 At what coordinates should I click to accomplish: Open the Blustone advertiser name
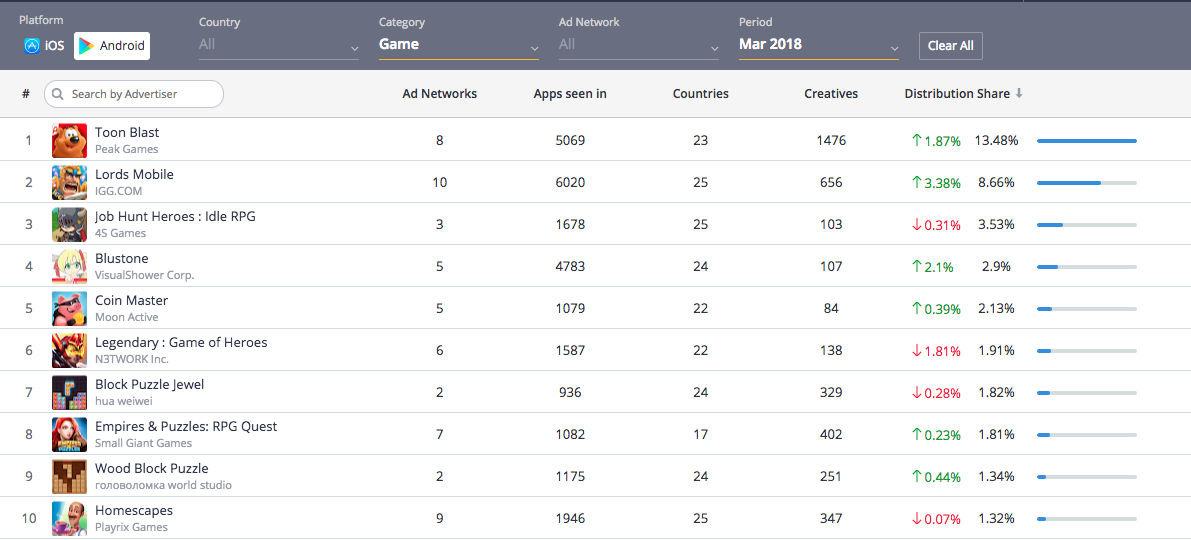click(122, 258)
